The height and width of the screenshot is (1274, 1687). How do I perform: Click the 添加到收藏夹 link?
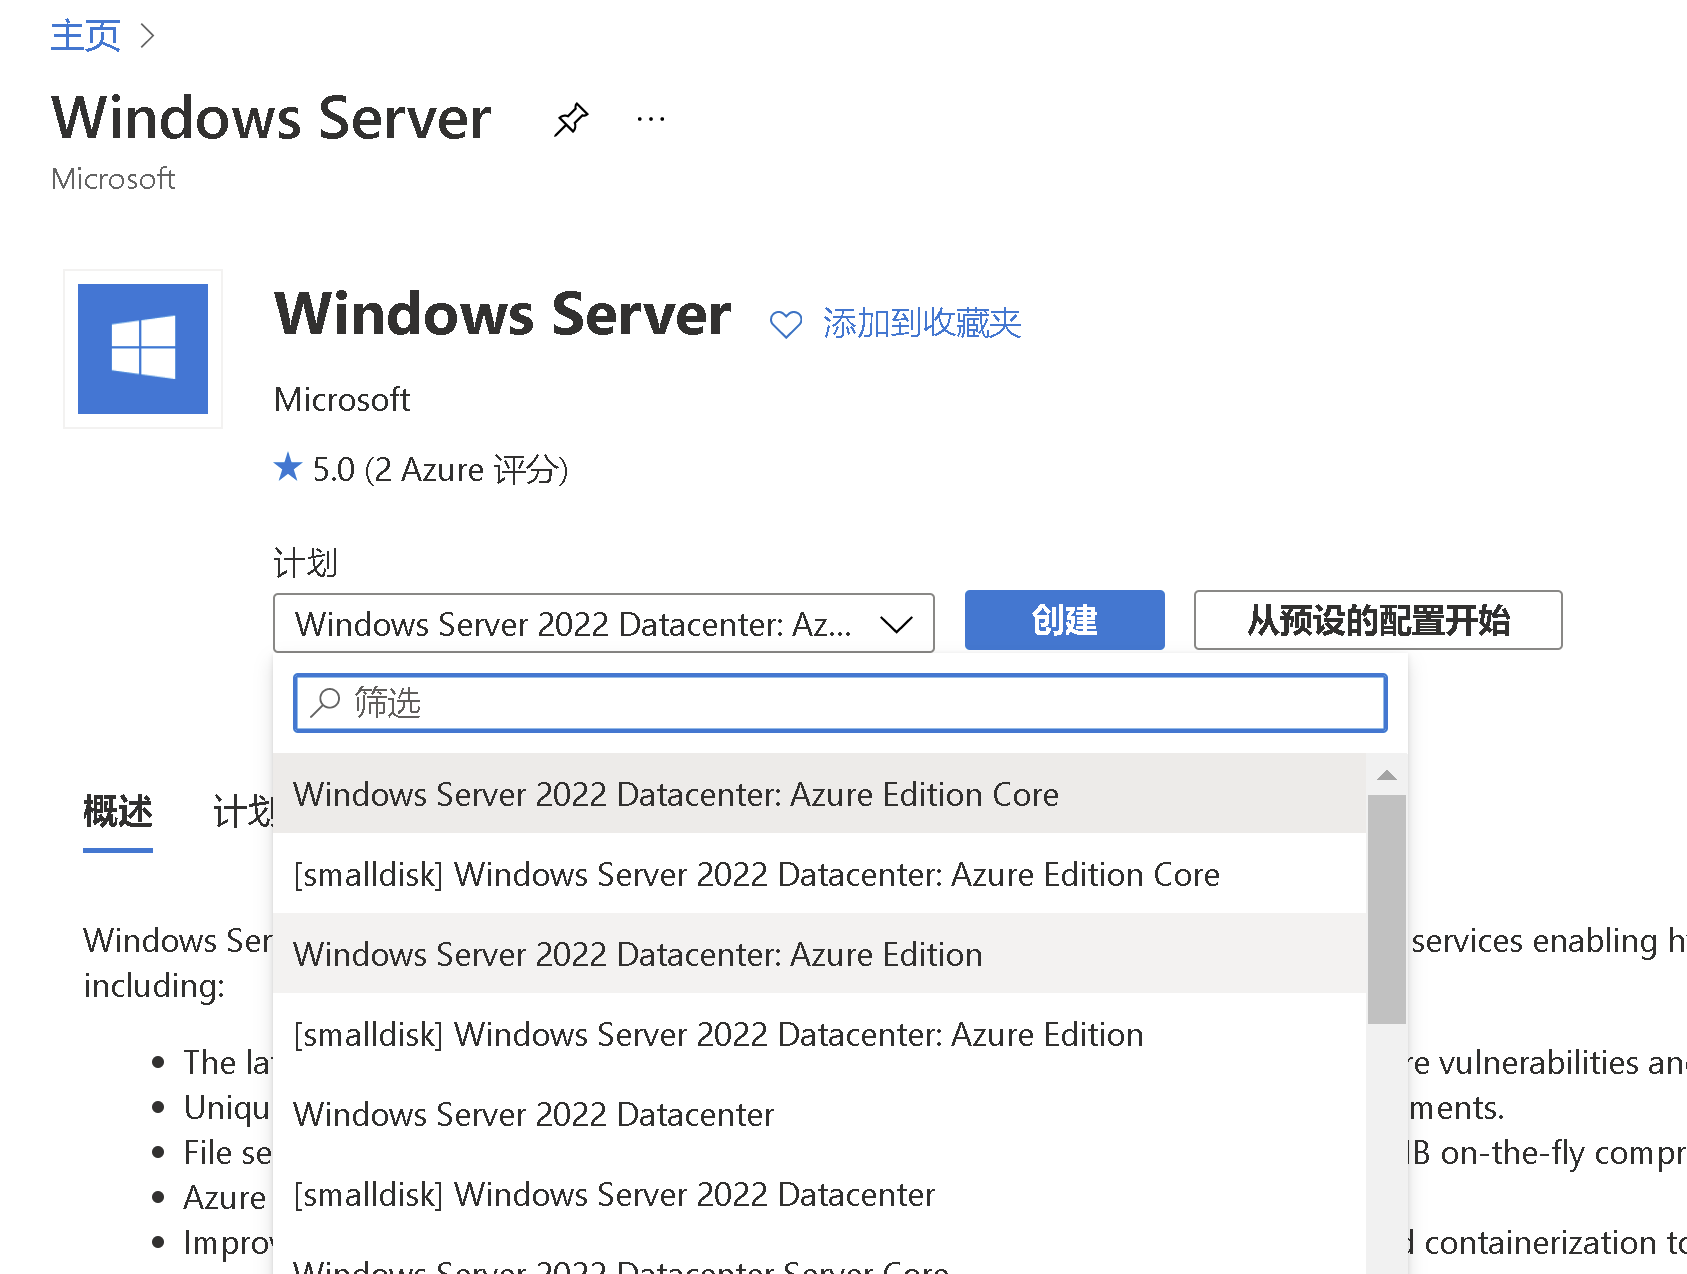coord(921,324)
